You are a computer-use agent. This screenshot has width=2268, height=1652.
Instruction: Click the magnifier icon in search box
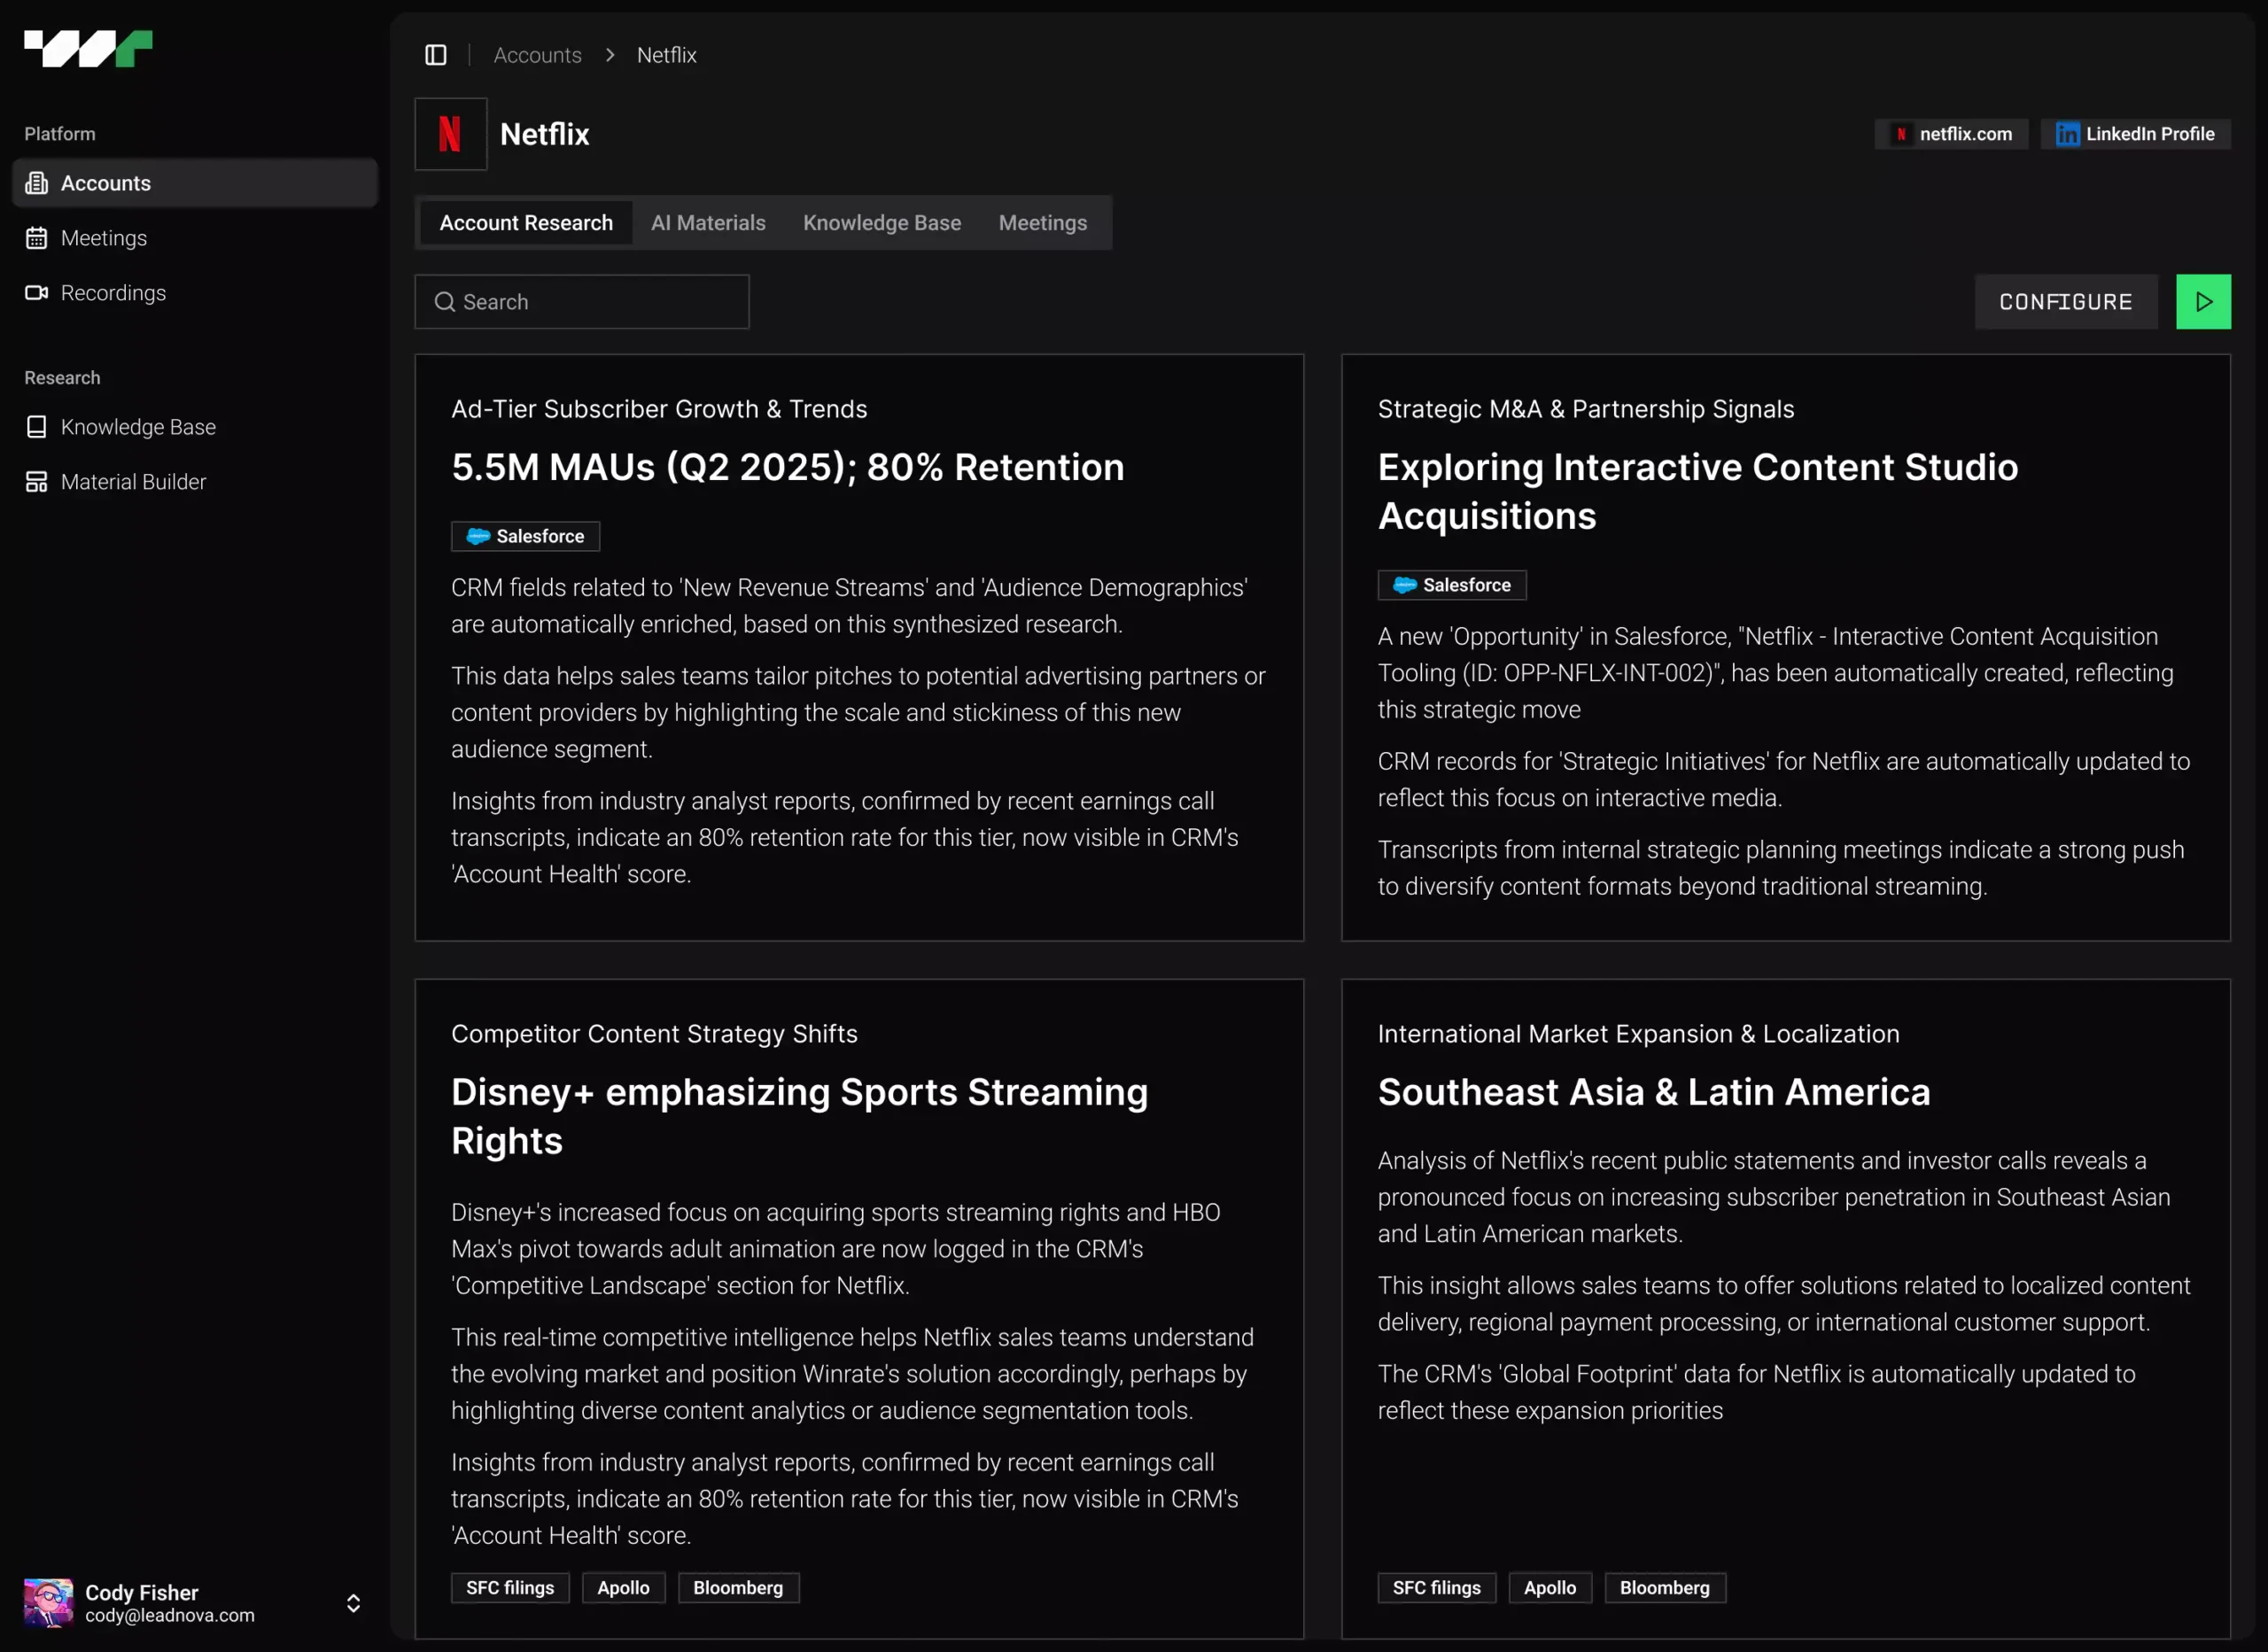click(445, 302)
